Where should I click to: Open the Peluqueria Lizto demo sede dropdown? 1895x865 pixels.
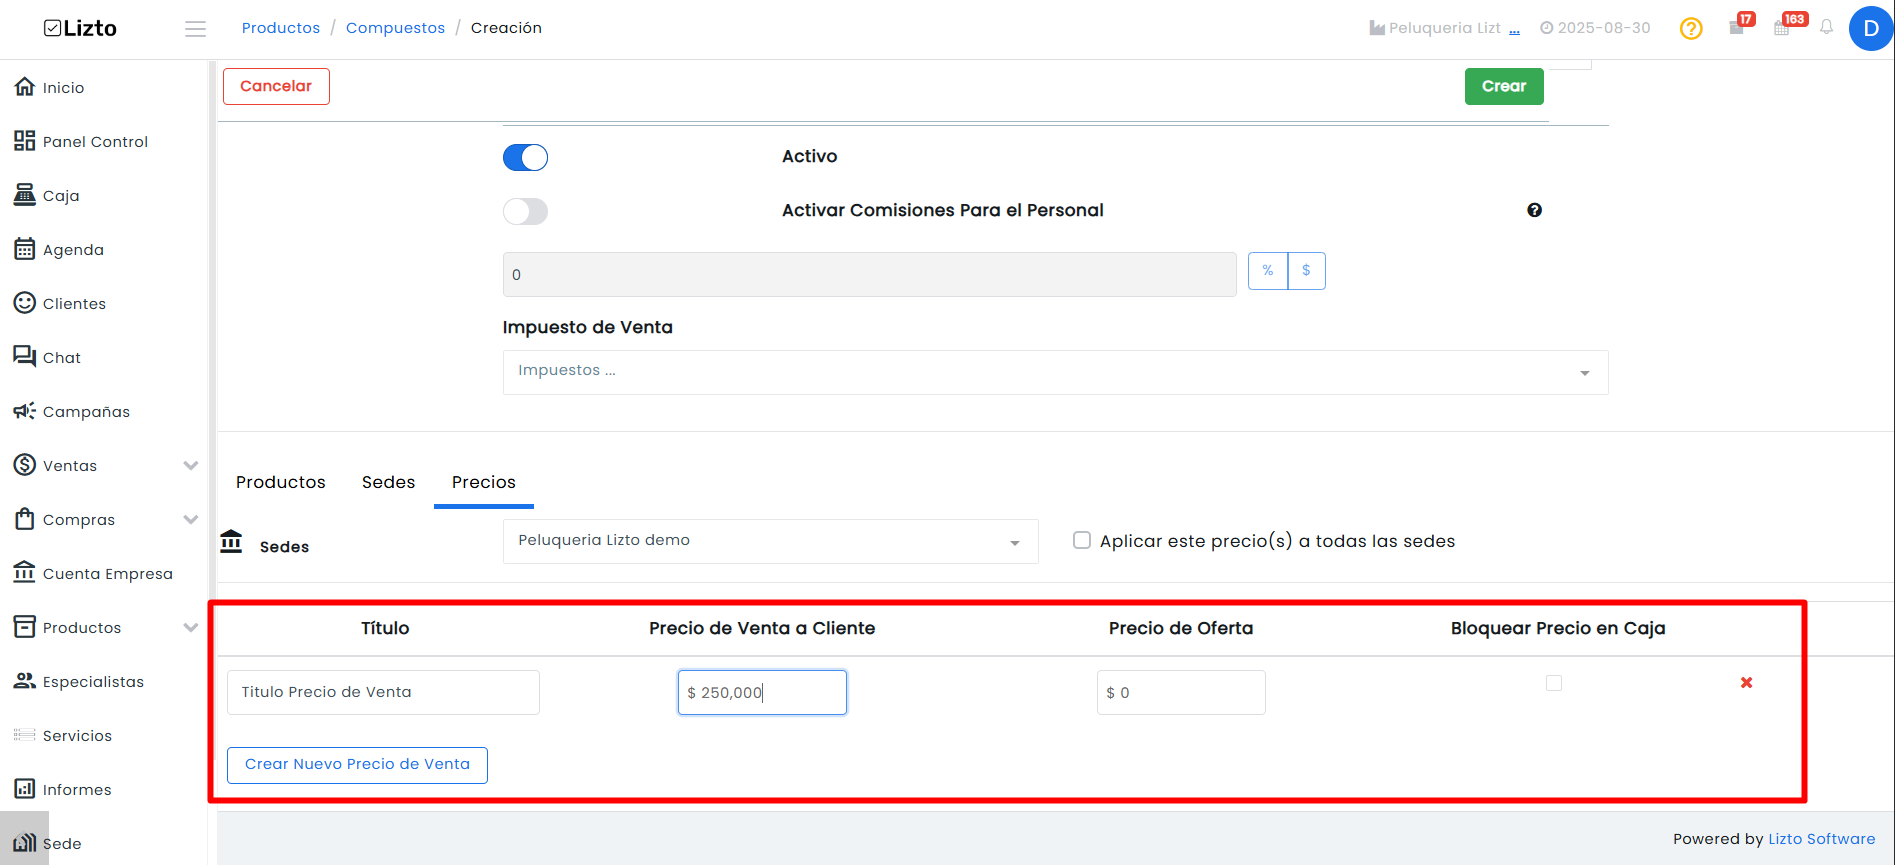tap(770, 541)
